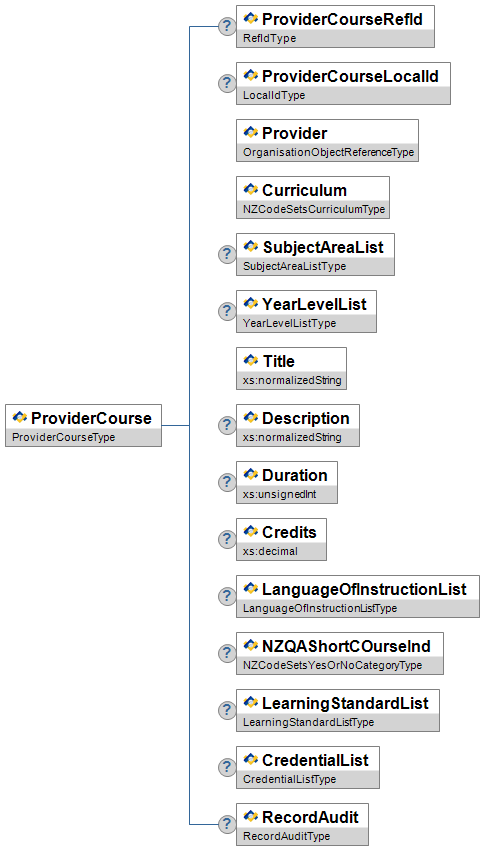Click the element icon inside the ProviderCourse box
Viewport: 502px width, 850px height.
[x=20, y=417]
